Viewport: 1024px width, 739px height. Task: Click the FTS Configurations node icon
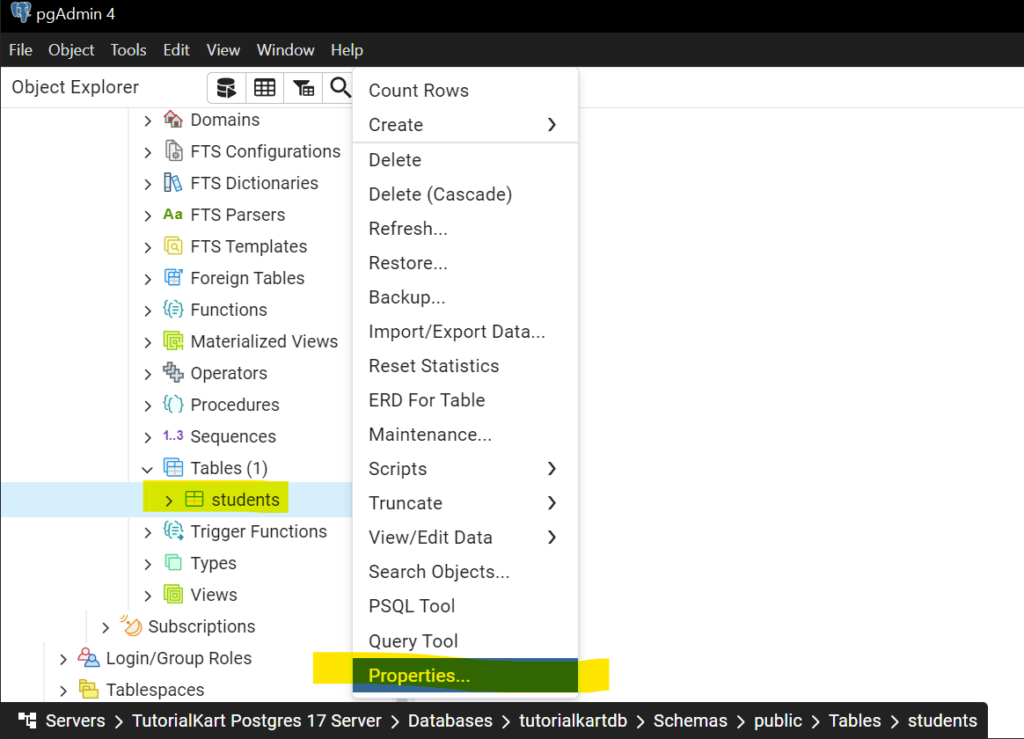(173, 151)
